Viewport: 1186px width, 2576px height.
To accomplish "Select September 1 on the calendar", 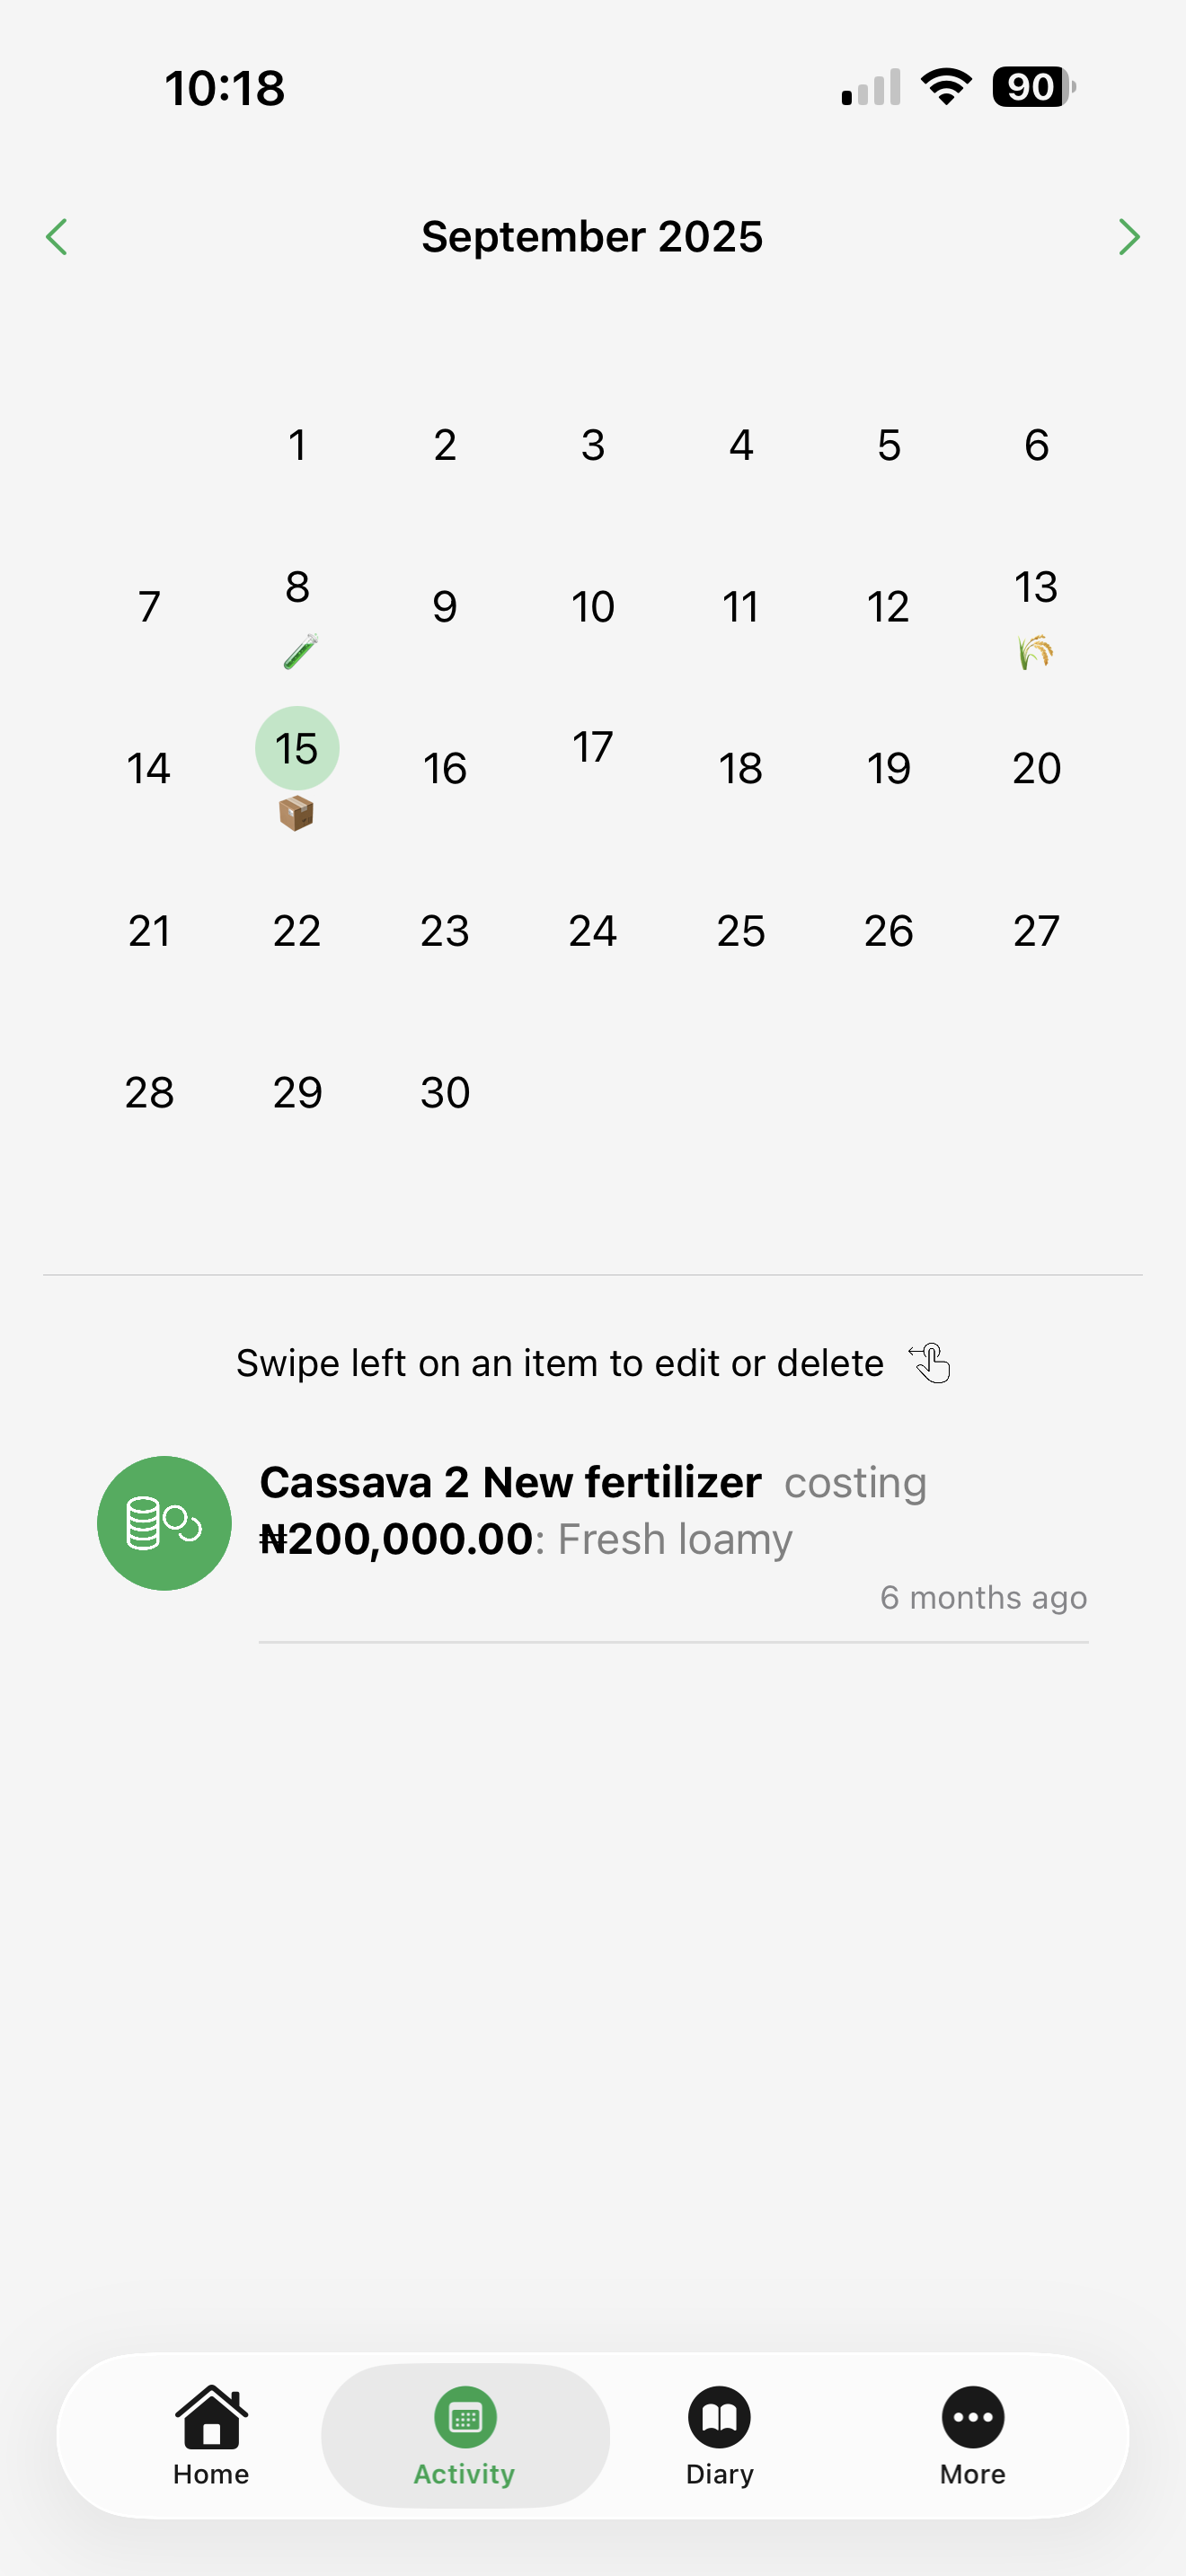I will click(297, 445).
